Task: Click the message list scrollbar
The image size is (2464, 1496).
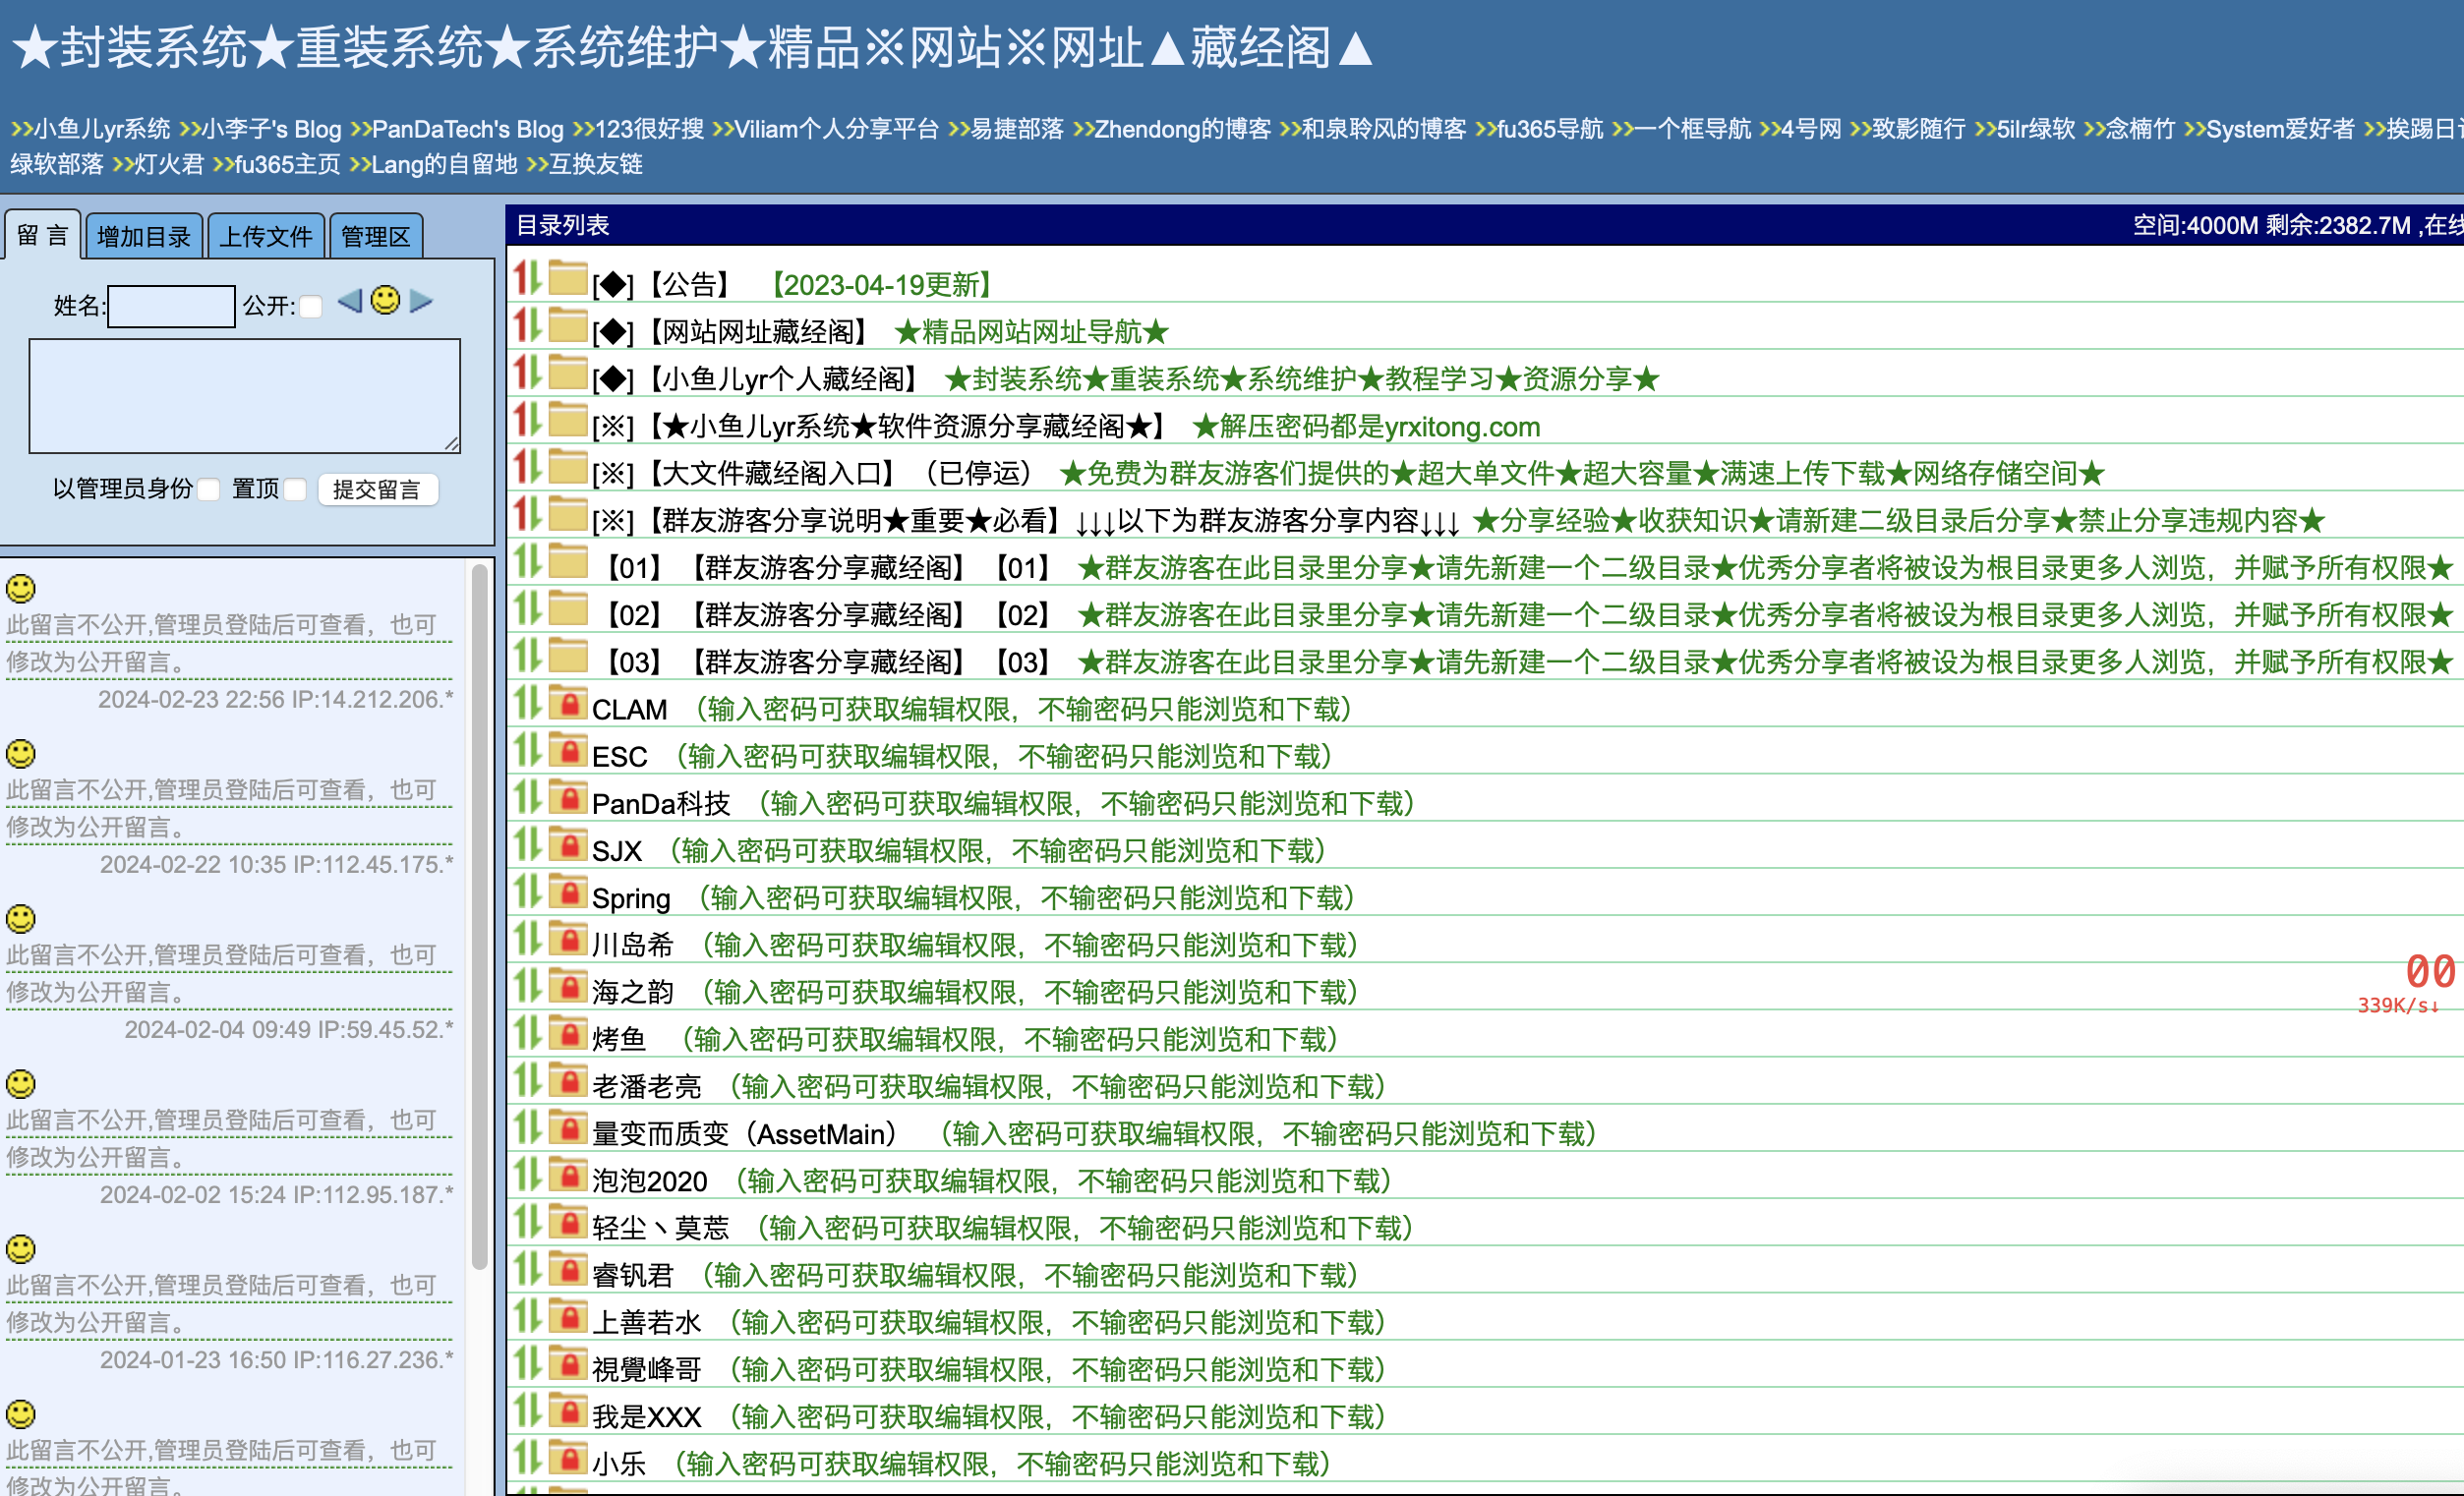Action: click(x=480, y=917)
